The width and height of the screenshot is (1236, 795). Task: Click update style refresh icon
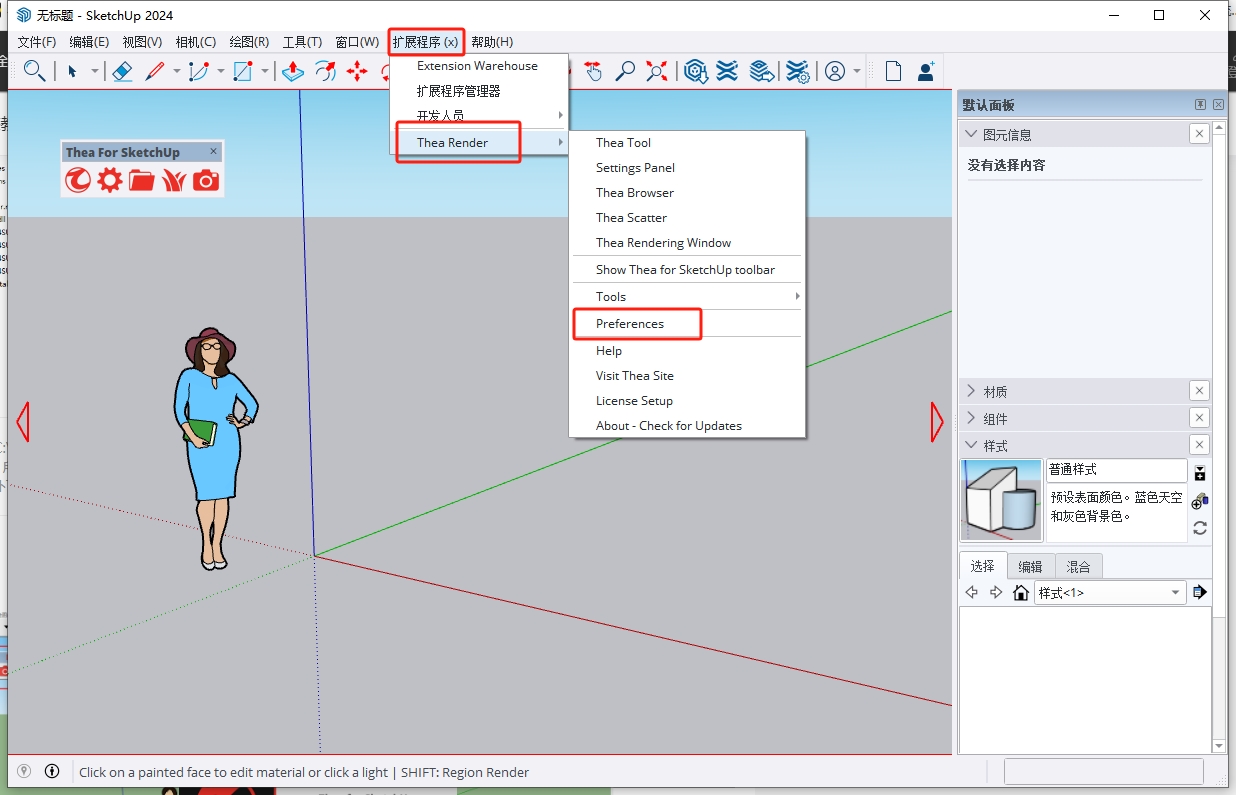tap(1200, 528)
